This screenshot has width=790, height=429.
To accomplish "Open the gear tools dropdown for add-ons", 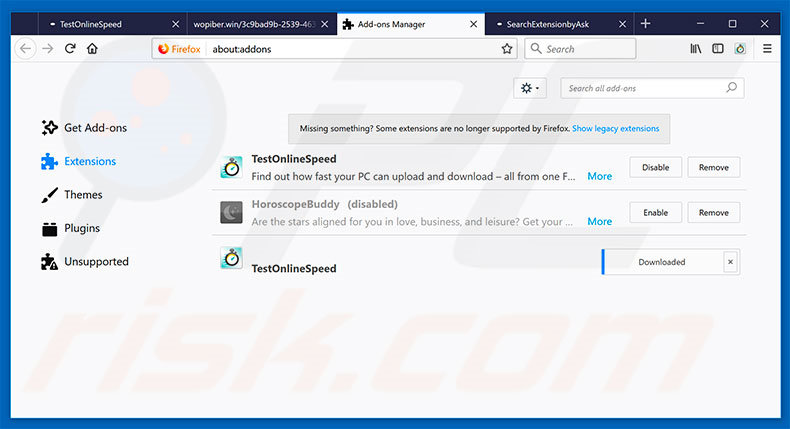I will (x=530, y=88).
